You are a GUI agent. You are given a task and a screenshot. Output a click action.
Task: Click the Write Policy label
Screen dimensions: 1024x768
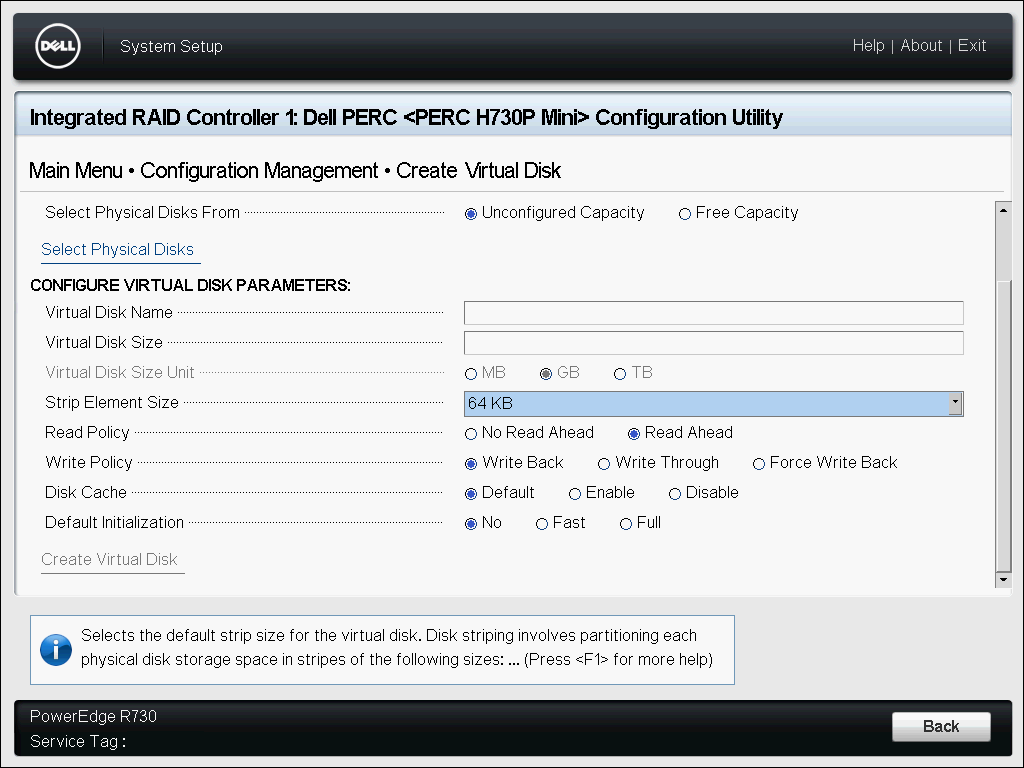[89, 462]
